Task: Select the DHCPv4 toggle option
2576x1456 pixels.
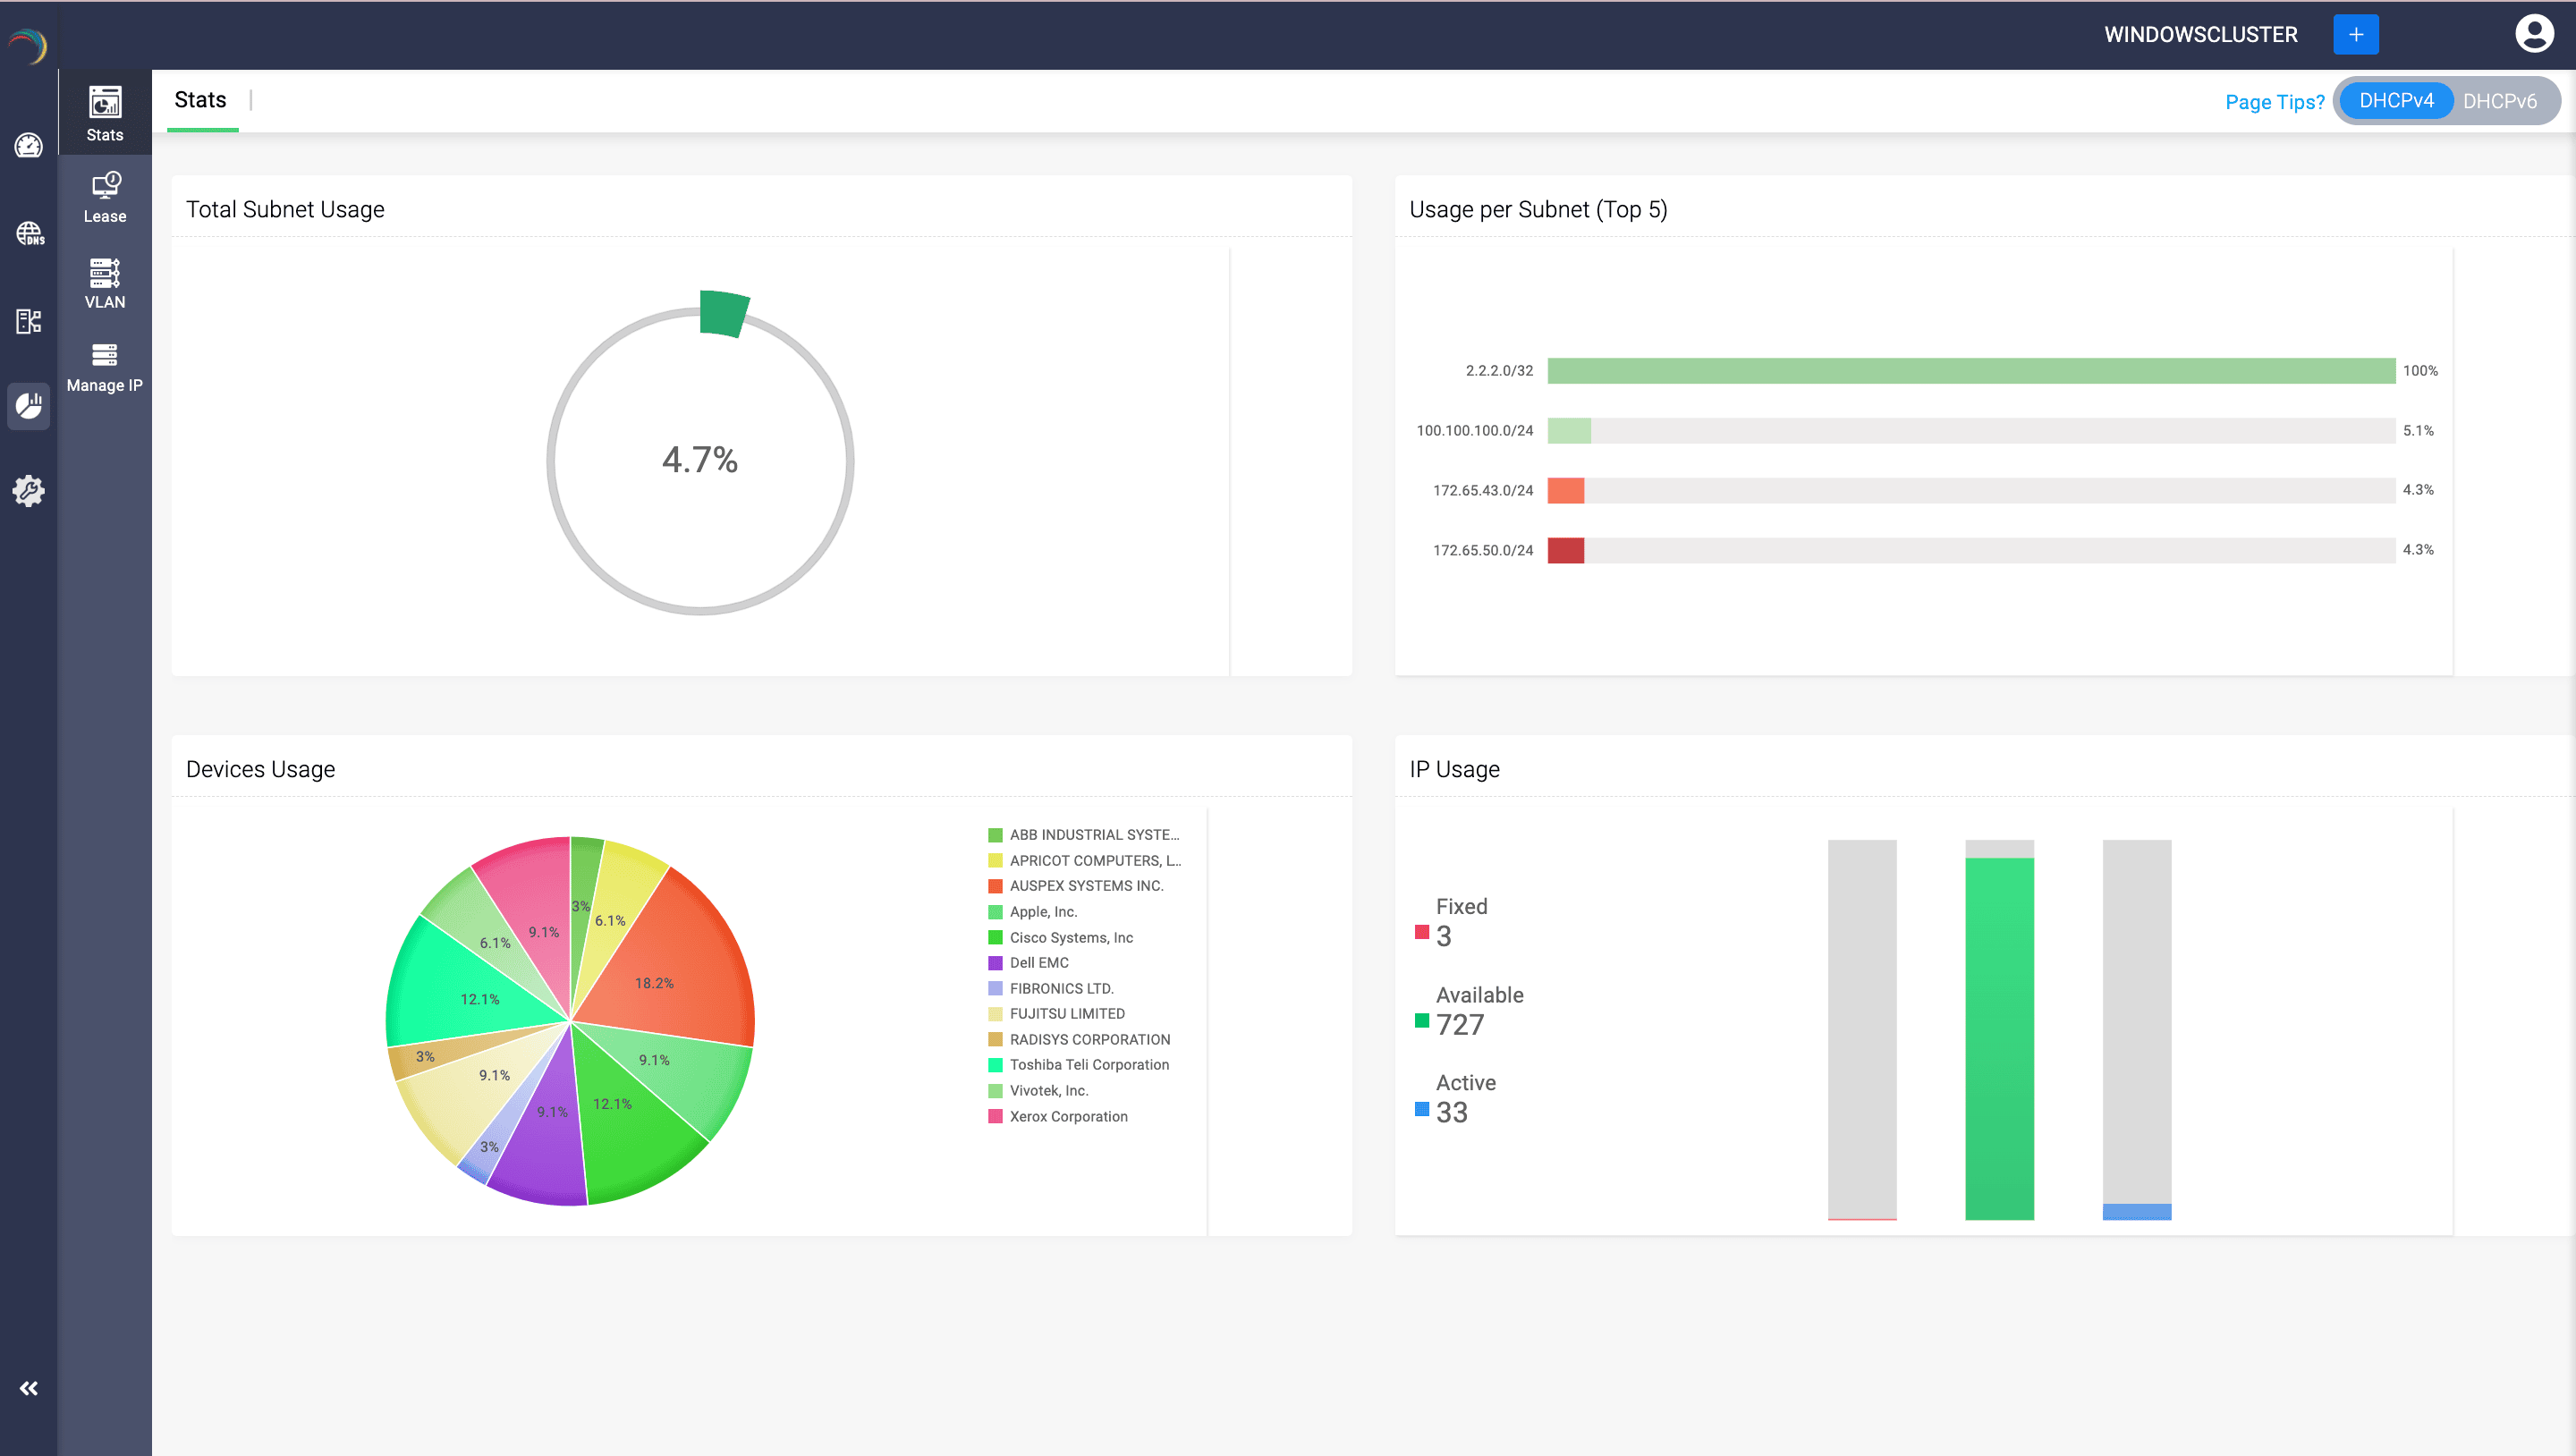Action: tap(2395, 101)
